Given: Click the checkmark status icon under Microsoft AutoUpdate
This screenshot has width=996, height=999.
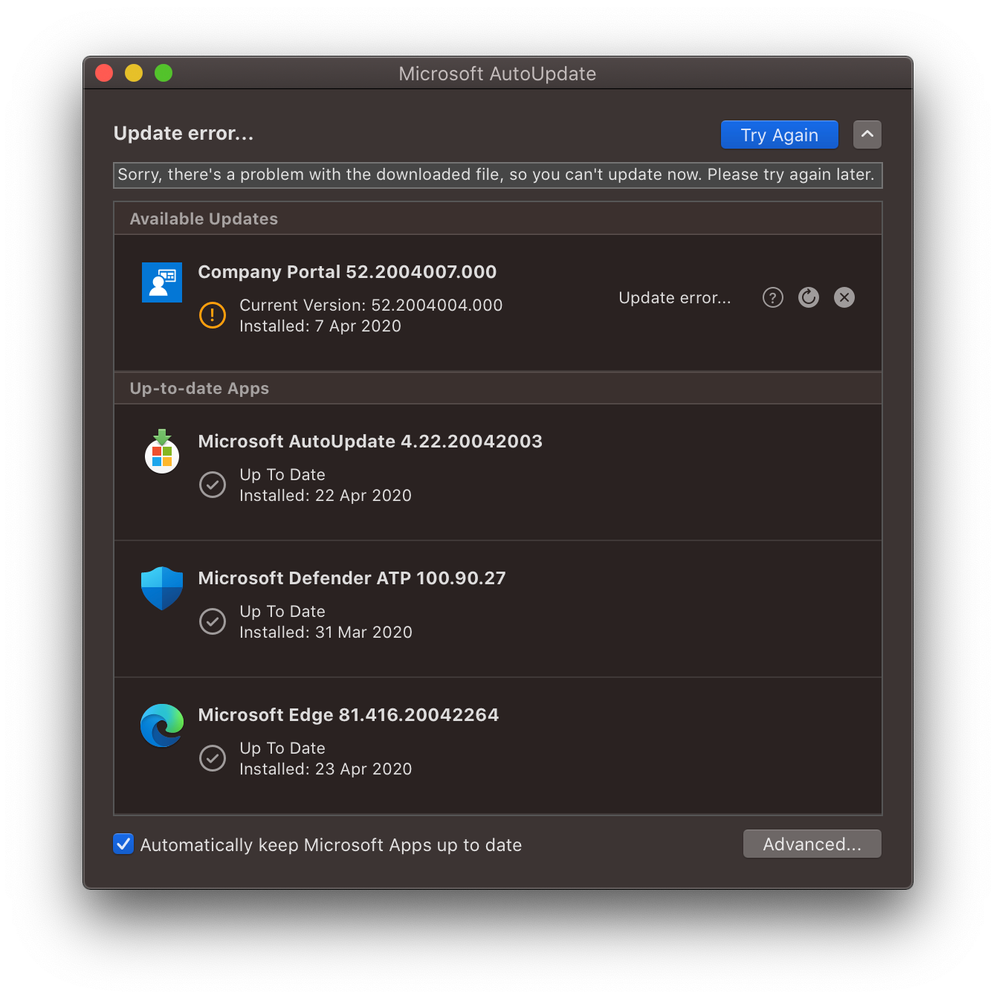Looking at the screenshot, I should 212,485.
